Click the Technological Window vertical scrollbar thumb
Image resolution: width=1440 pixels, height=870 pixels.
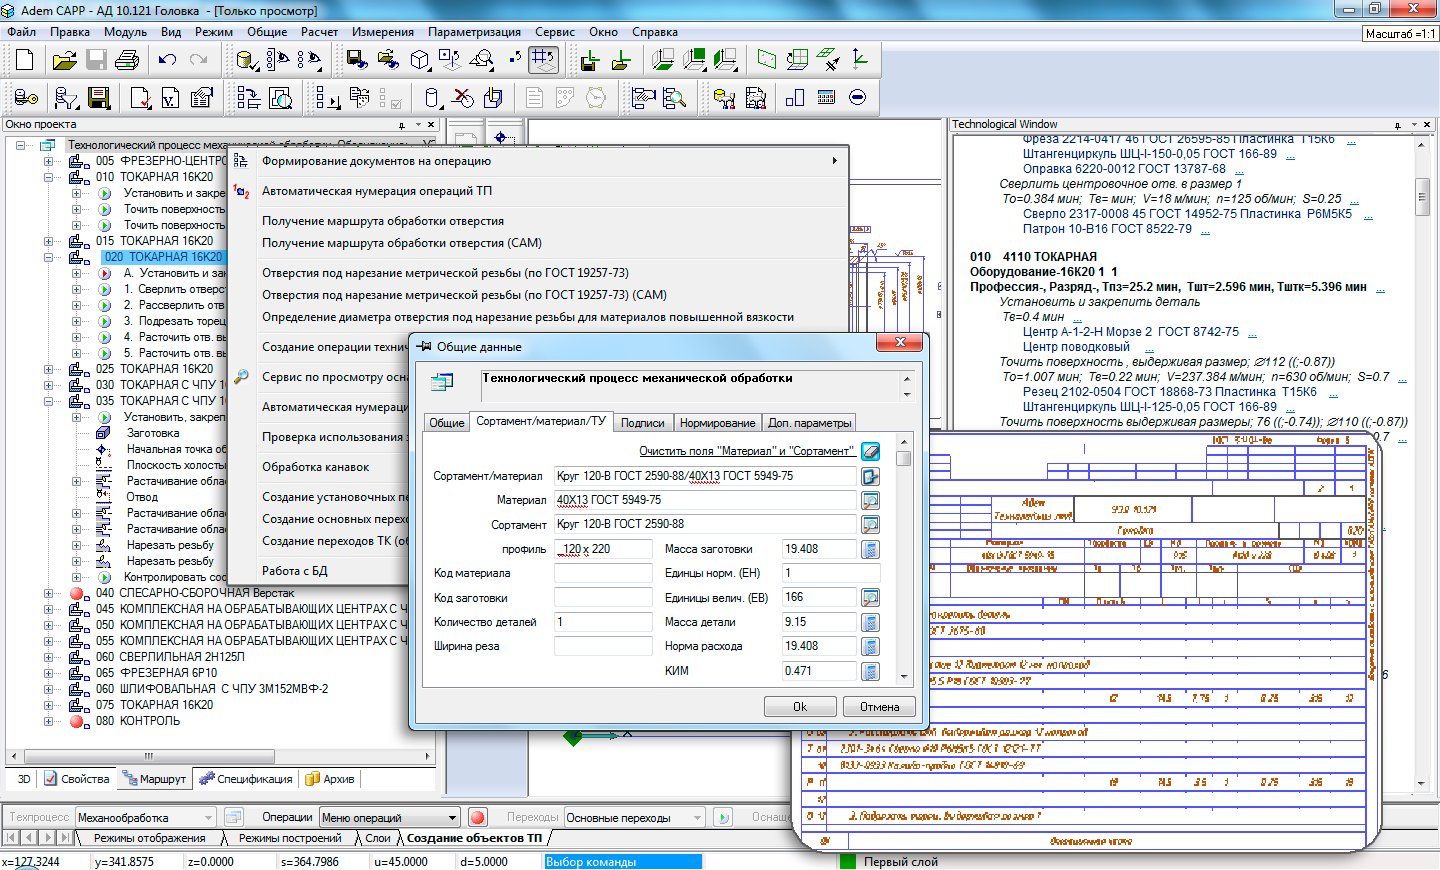1422,196
